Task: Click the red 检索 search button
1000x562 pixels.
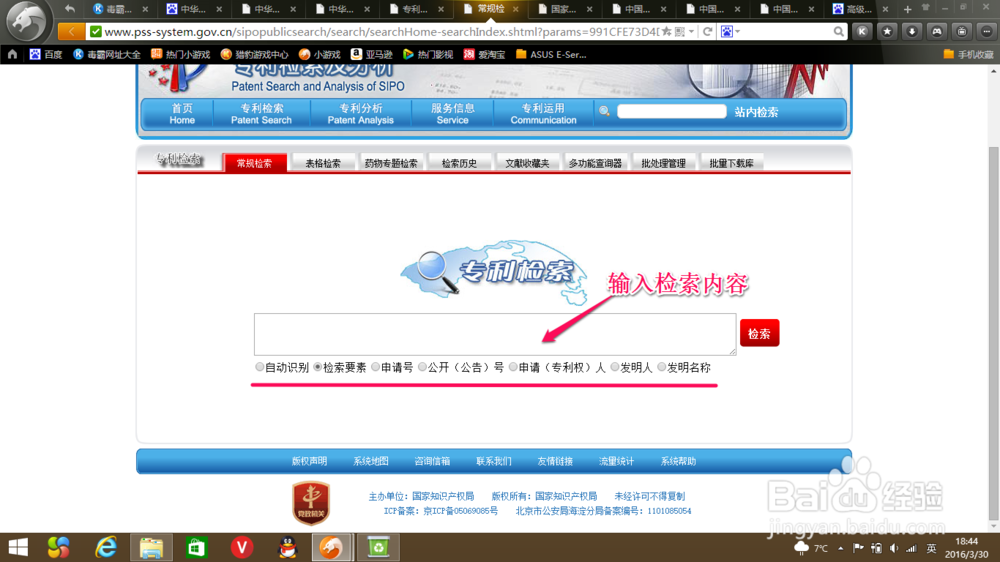Action: 759,333
